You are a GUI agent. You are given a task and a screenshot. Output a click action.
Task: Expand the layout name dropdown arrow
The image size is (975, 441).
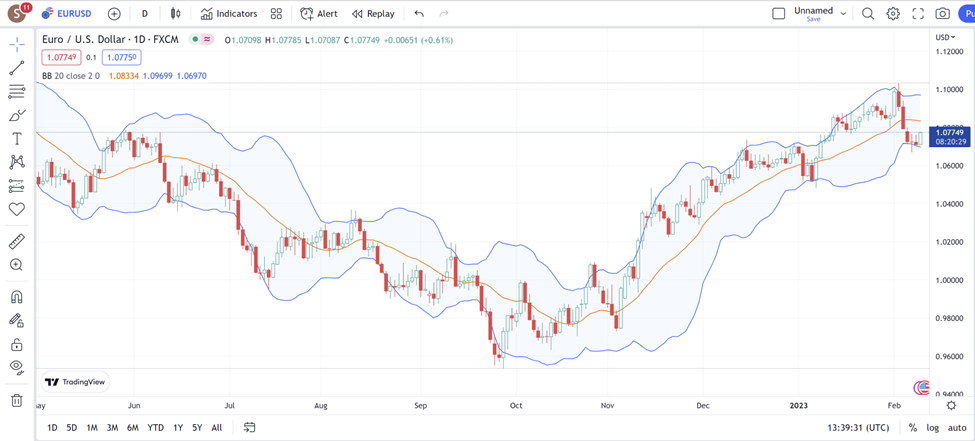tap(843, 13)
